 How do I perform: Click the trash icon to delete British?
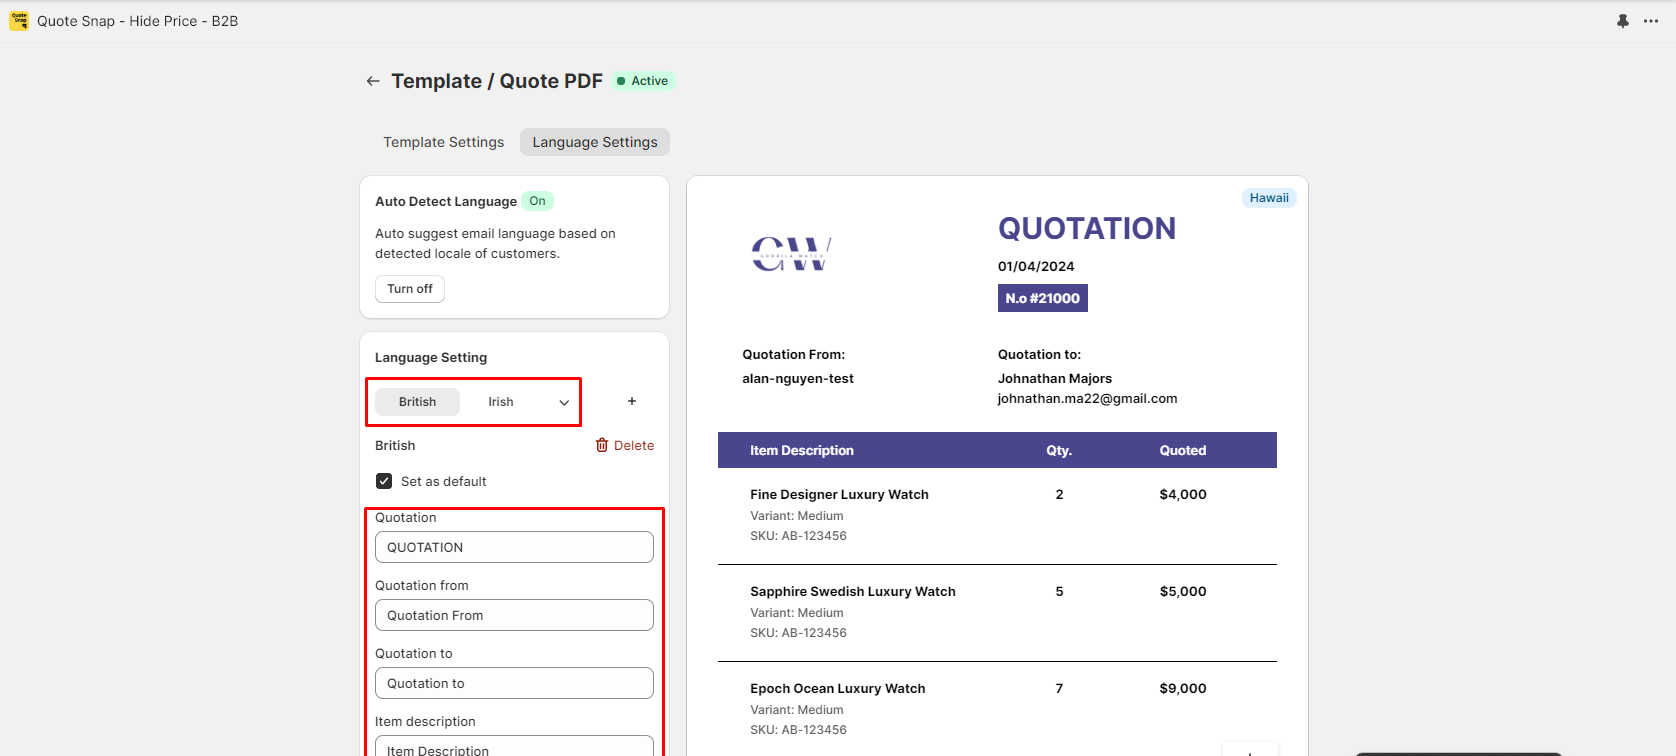click(x=602, y=445)
